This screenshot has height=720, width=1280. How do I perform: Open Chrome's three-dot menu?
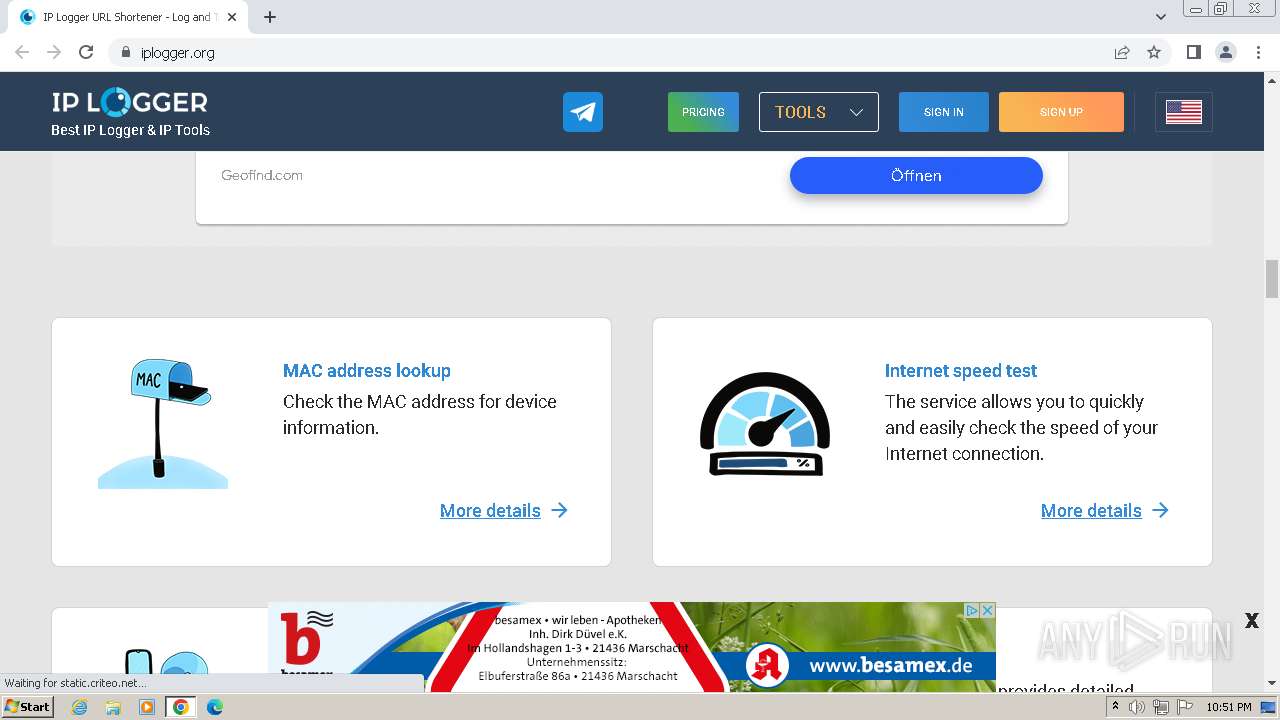(1258, 52)
